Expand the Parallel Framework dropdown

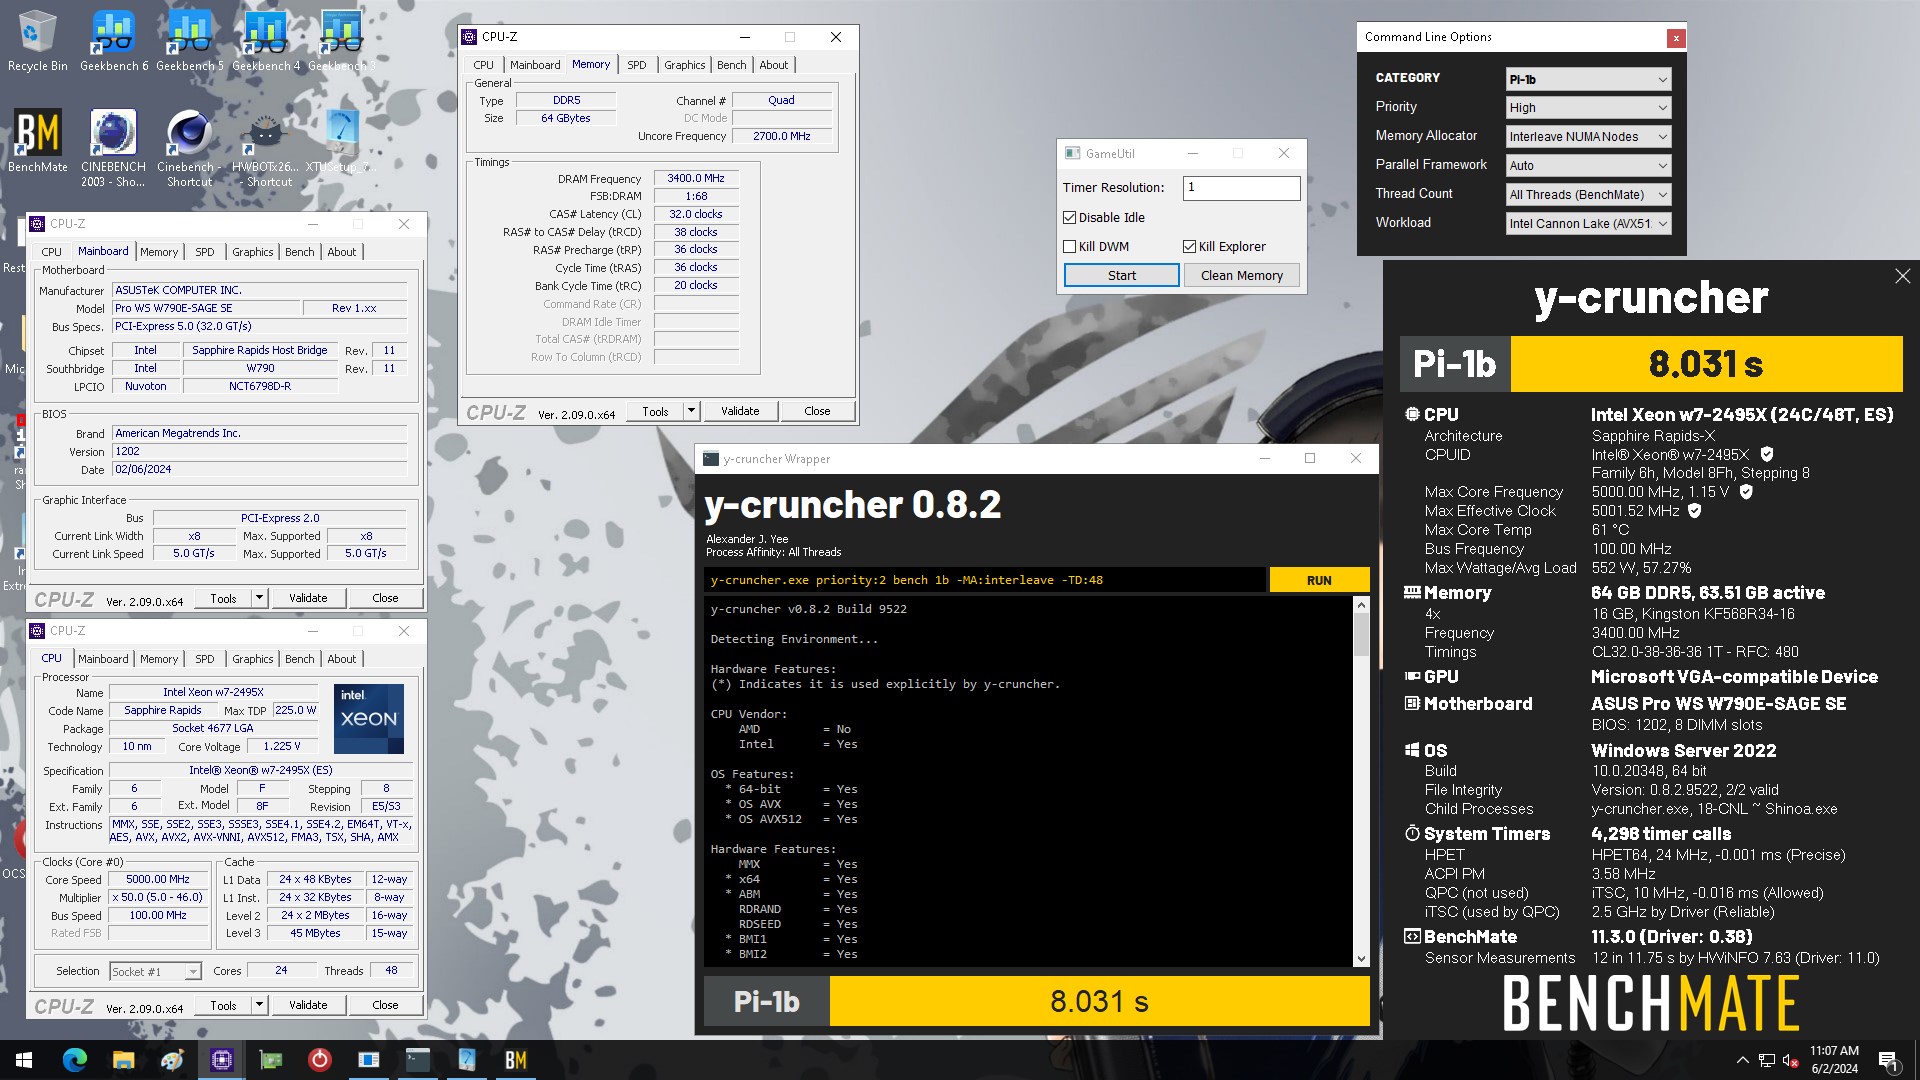point(1588,166)
